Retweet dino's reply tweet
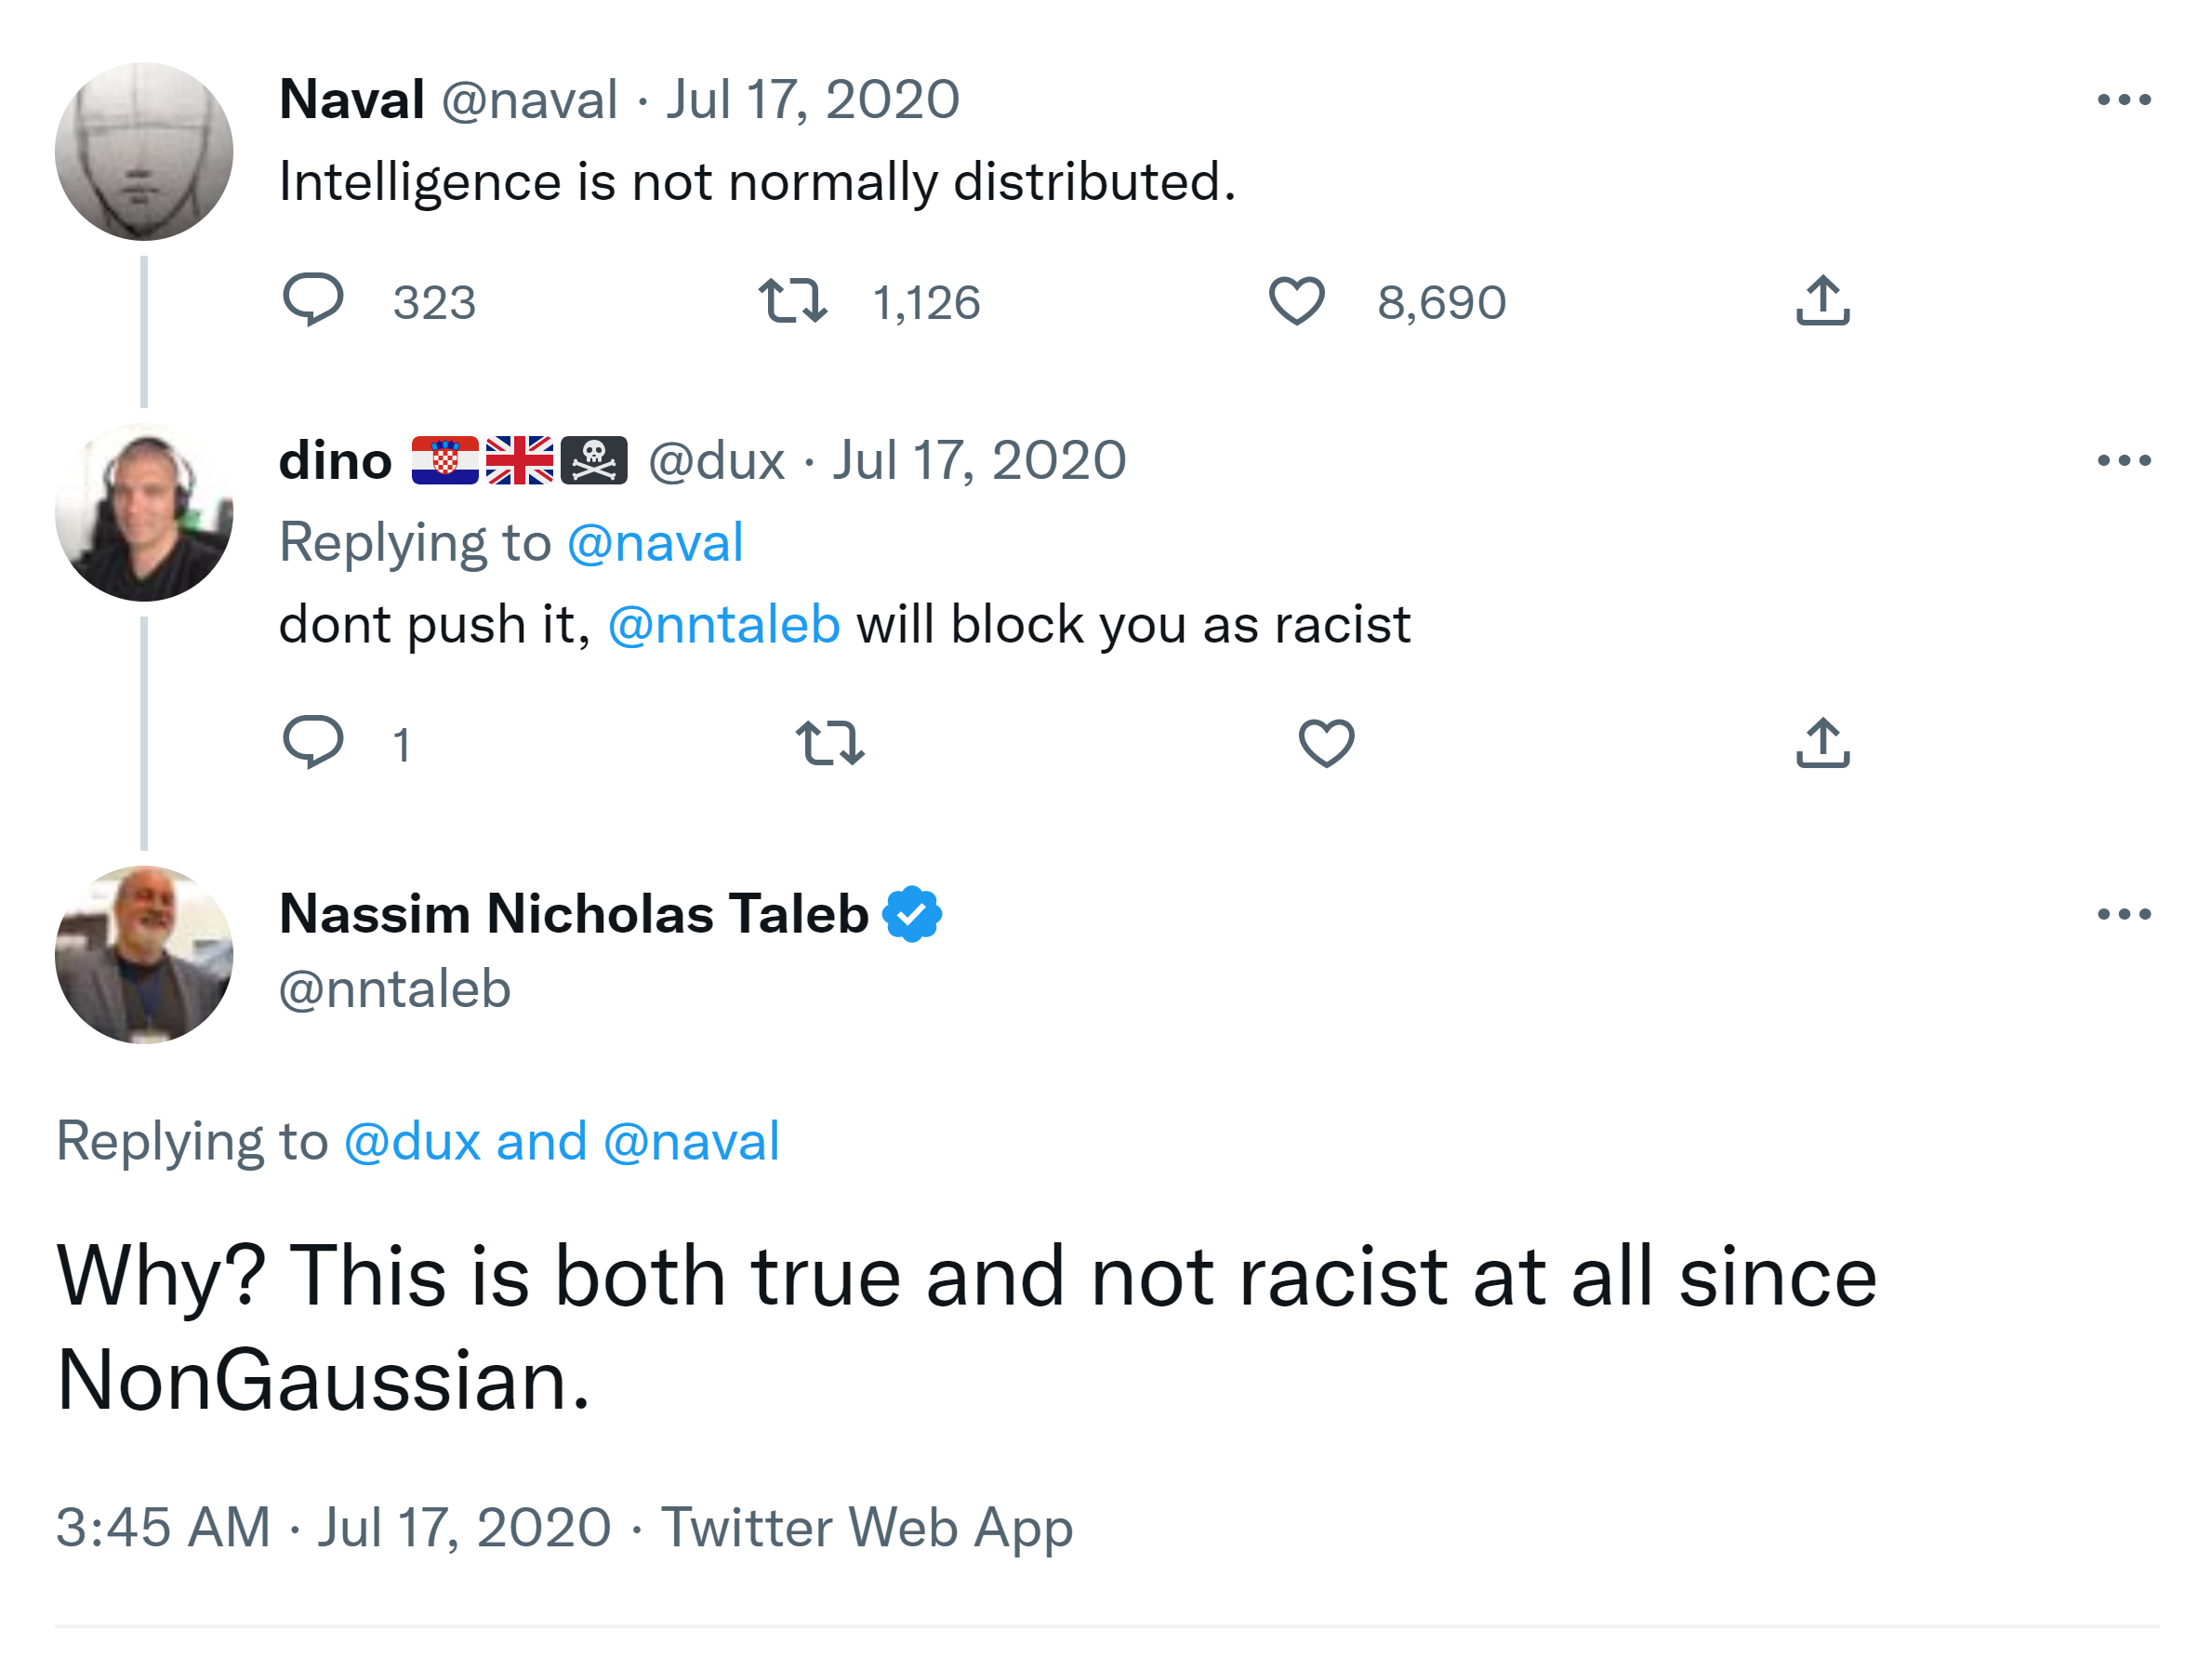This screenshot has height=1670, width=2212. coord(830,743)
